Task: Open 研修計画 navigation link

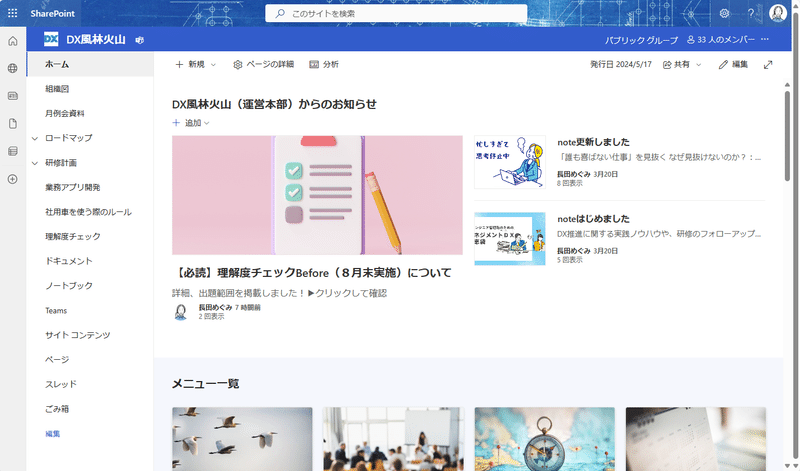Action: (x=61, y=163)
